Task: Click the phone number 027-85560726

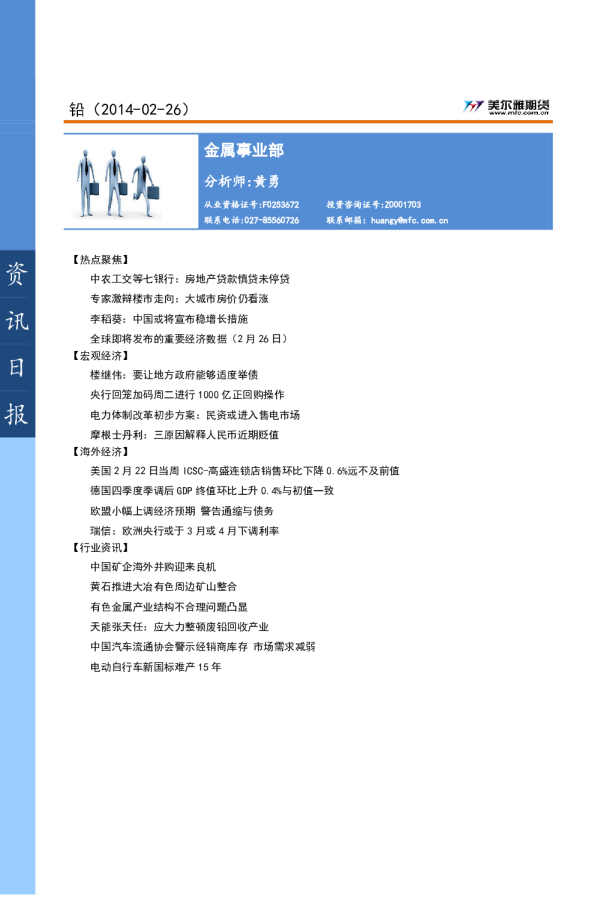Action: pyautogui.click(x=272, y=220)
